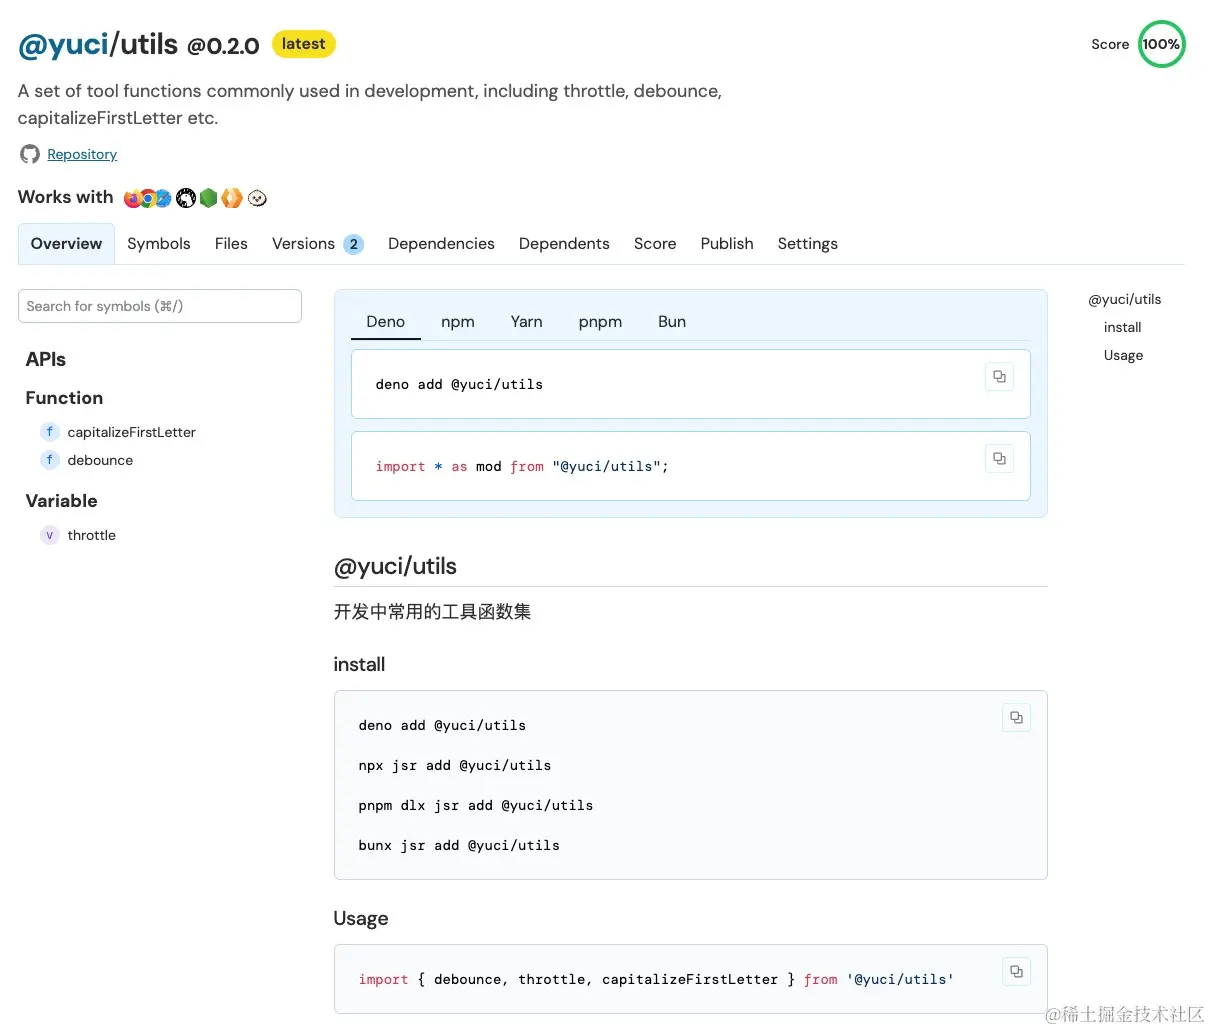1211x1031 pixels.
Task: Click the @yuci/utils README heading
Action: click(x=395, y=566)
